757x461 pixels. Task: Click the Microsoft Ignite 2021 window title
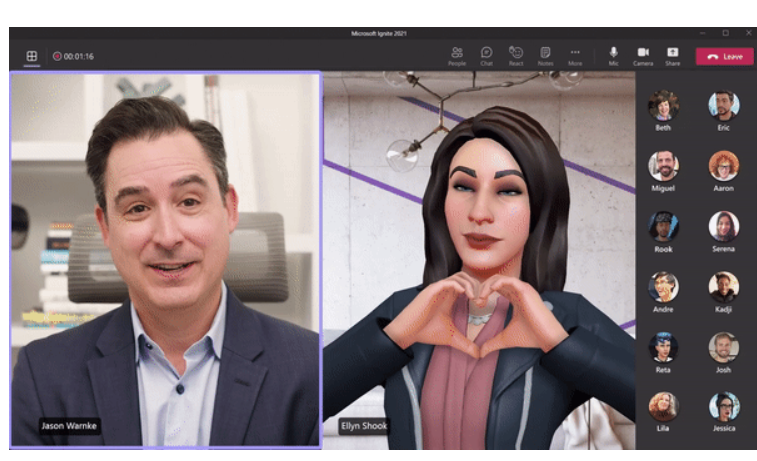point(378,33)
